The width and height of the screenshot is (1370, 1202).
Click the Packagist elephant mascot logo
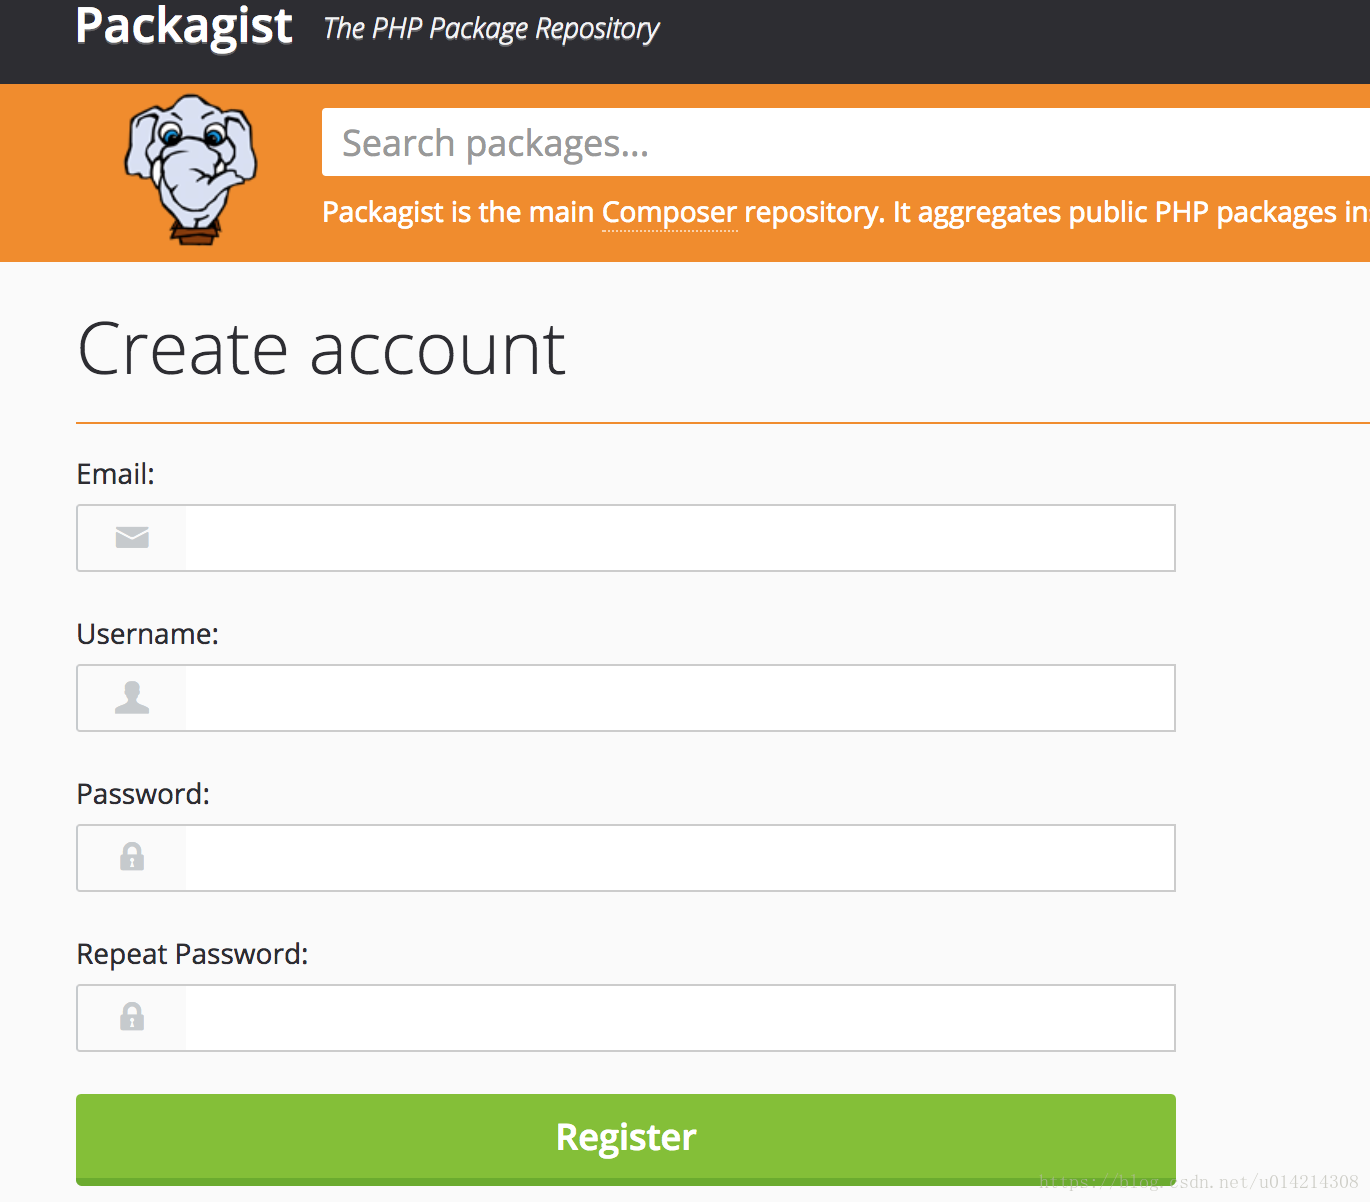(x=191, y=170)
